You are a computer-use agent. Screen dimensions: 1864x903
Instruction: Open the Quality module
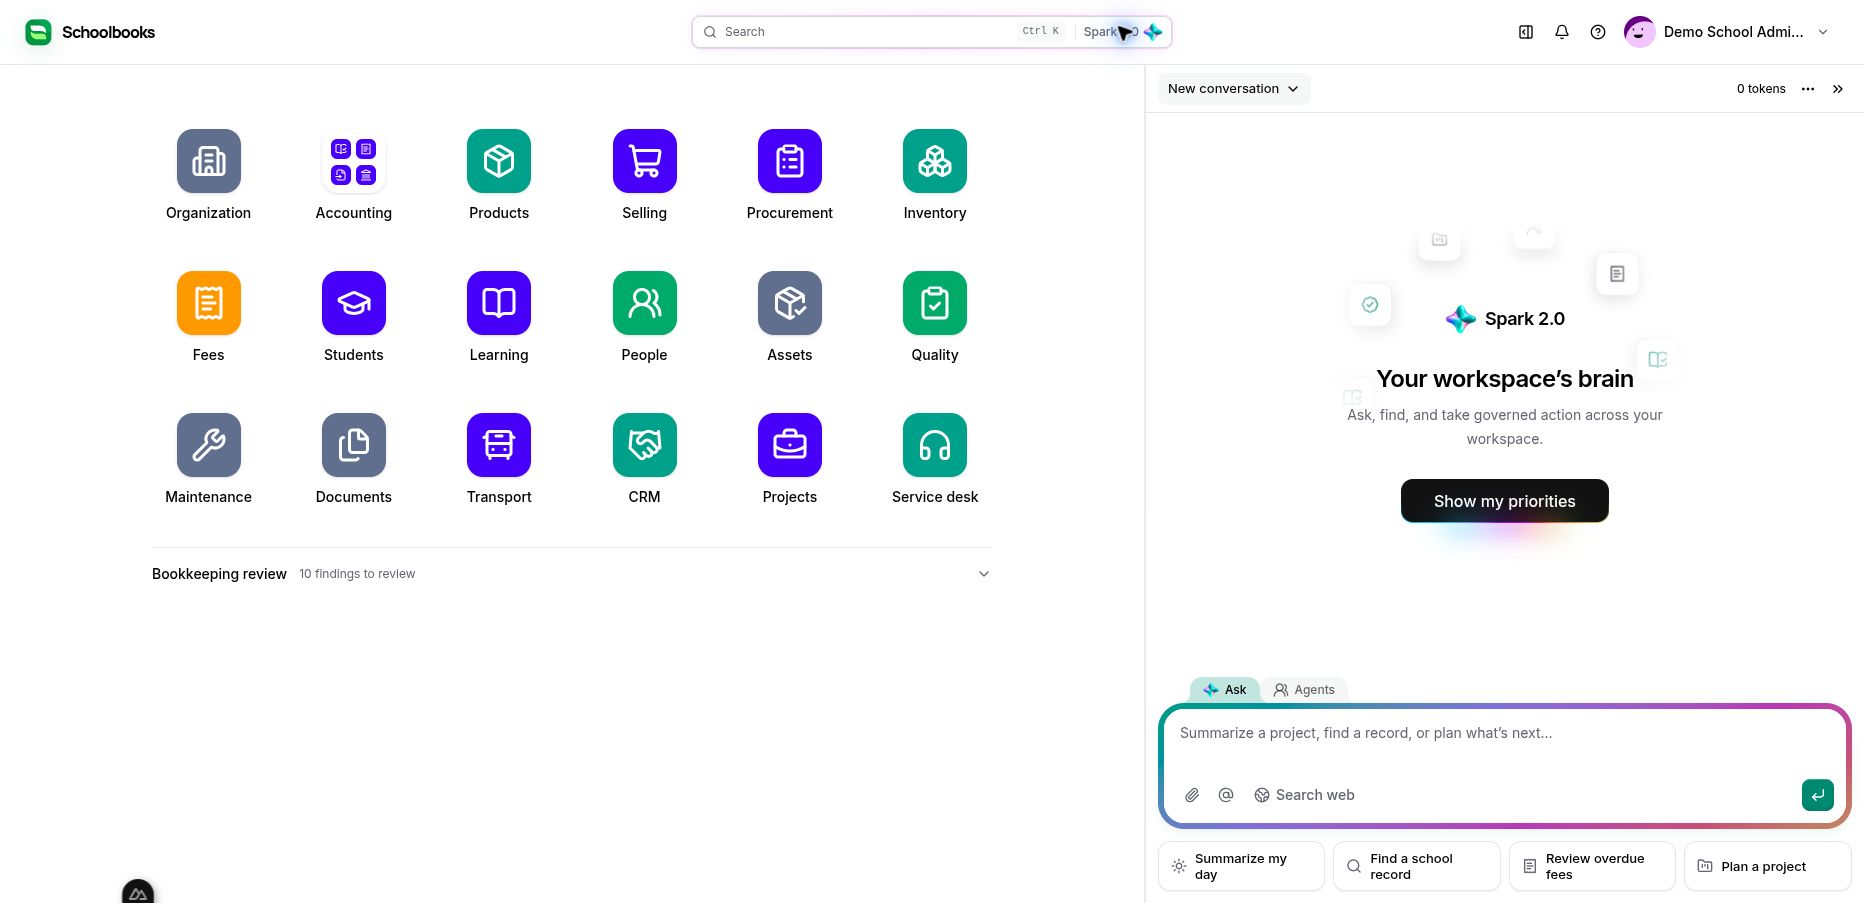[x=935, y=303]
